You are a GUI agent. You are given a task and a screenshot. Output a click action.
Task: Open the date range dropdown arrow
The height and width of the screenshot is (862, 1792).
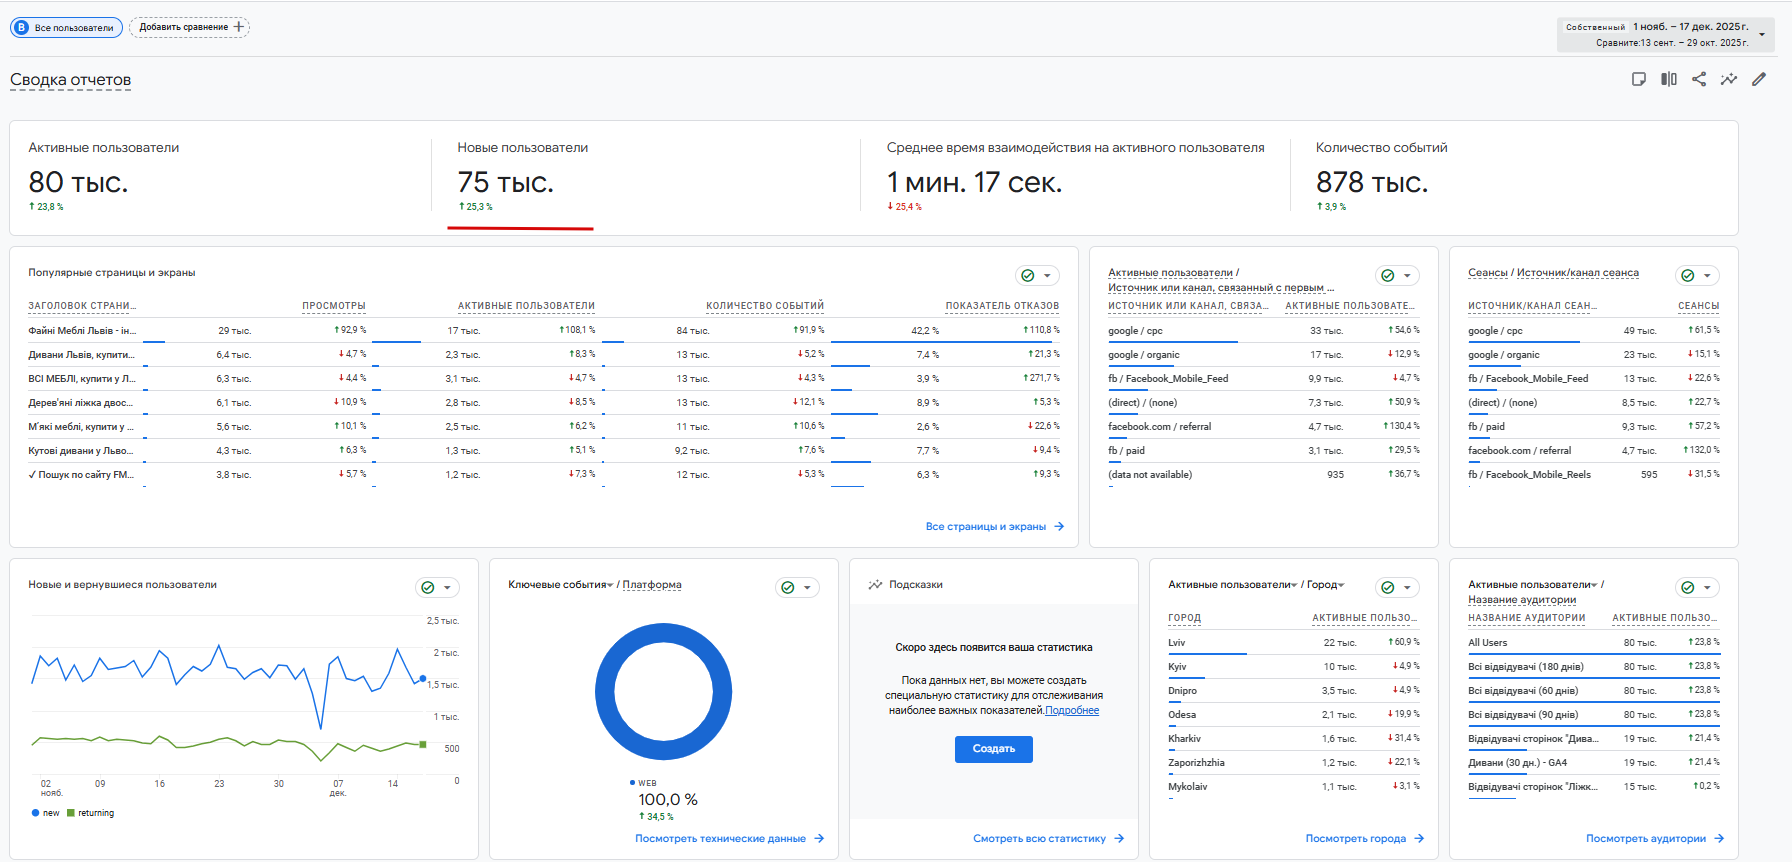point(1762,35)
